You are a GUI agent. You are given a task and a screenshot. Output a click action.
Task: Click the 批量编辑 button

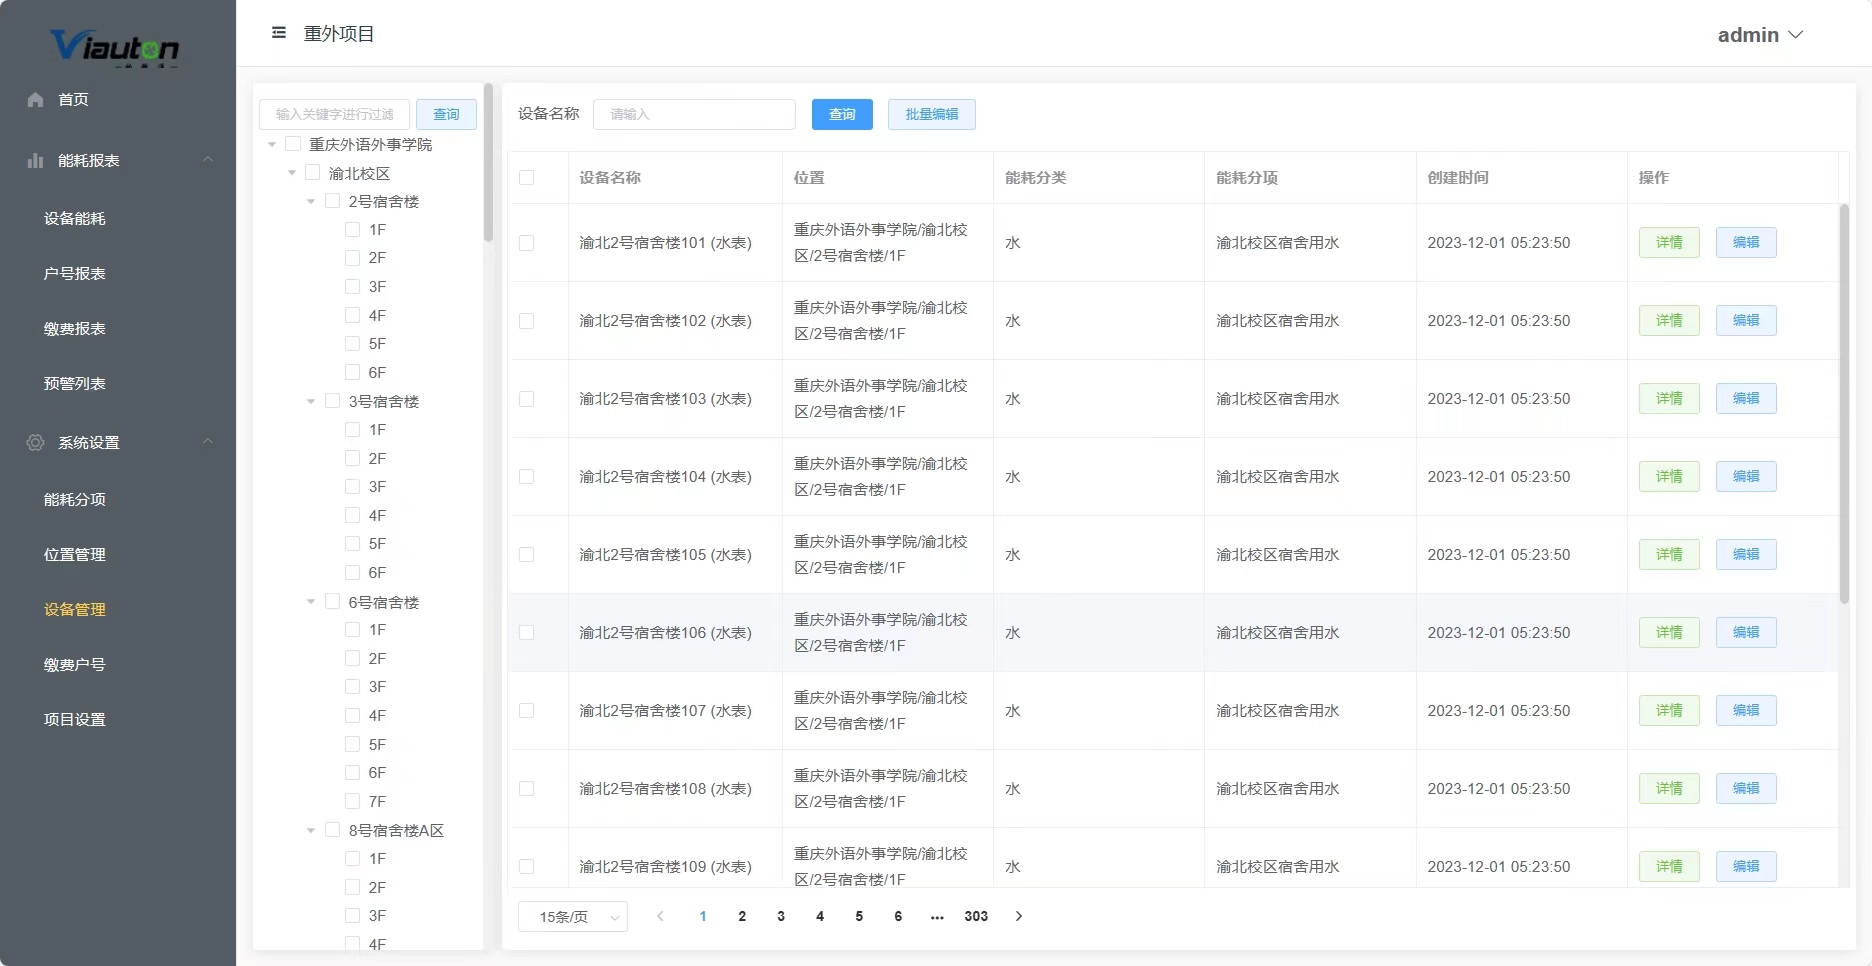(x=932, y=114)
